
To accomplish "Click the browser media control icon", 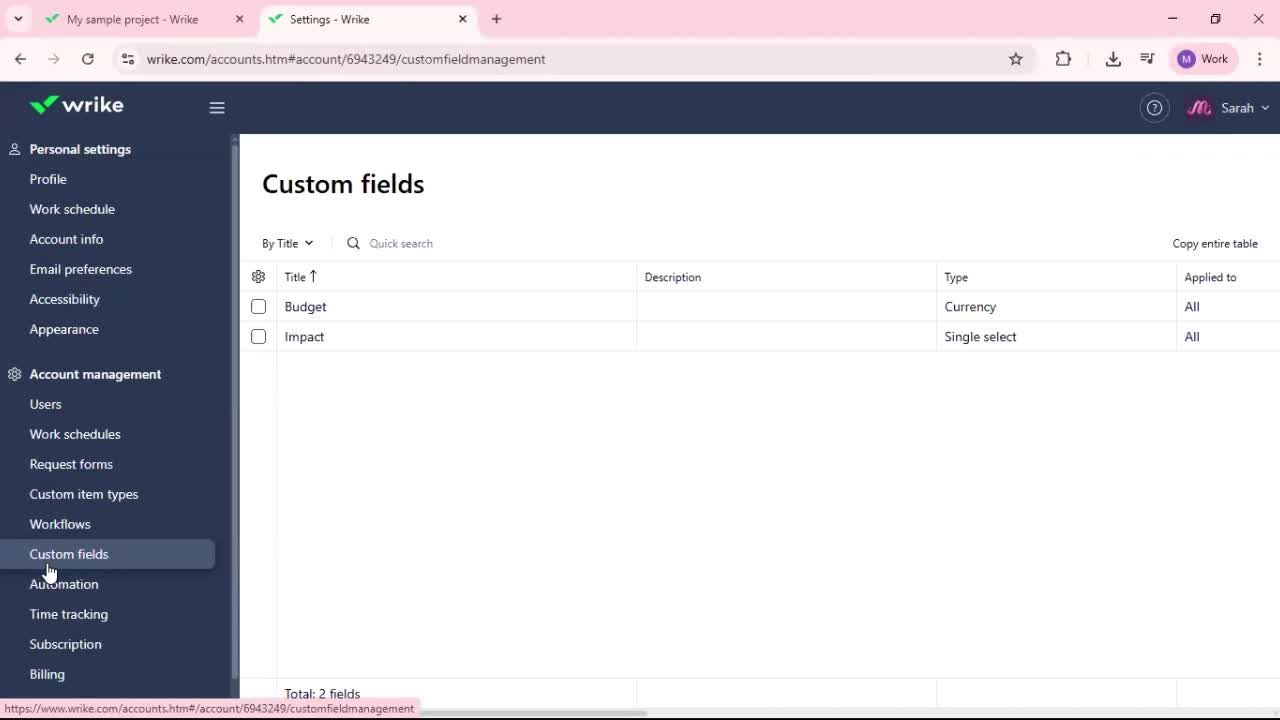I will [1147, 59].
